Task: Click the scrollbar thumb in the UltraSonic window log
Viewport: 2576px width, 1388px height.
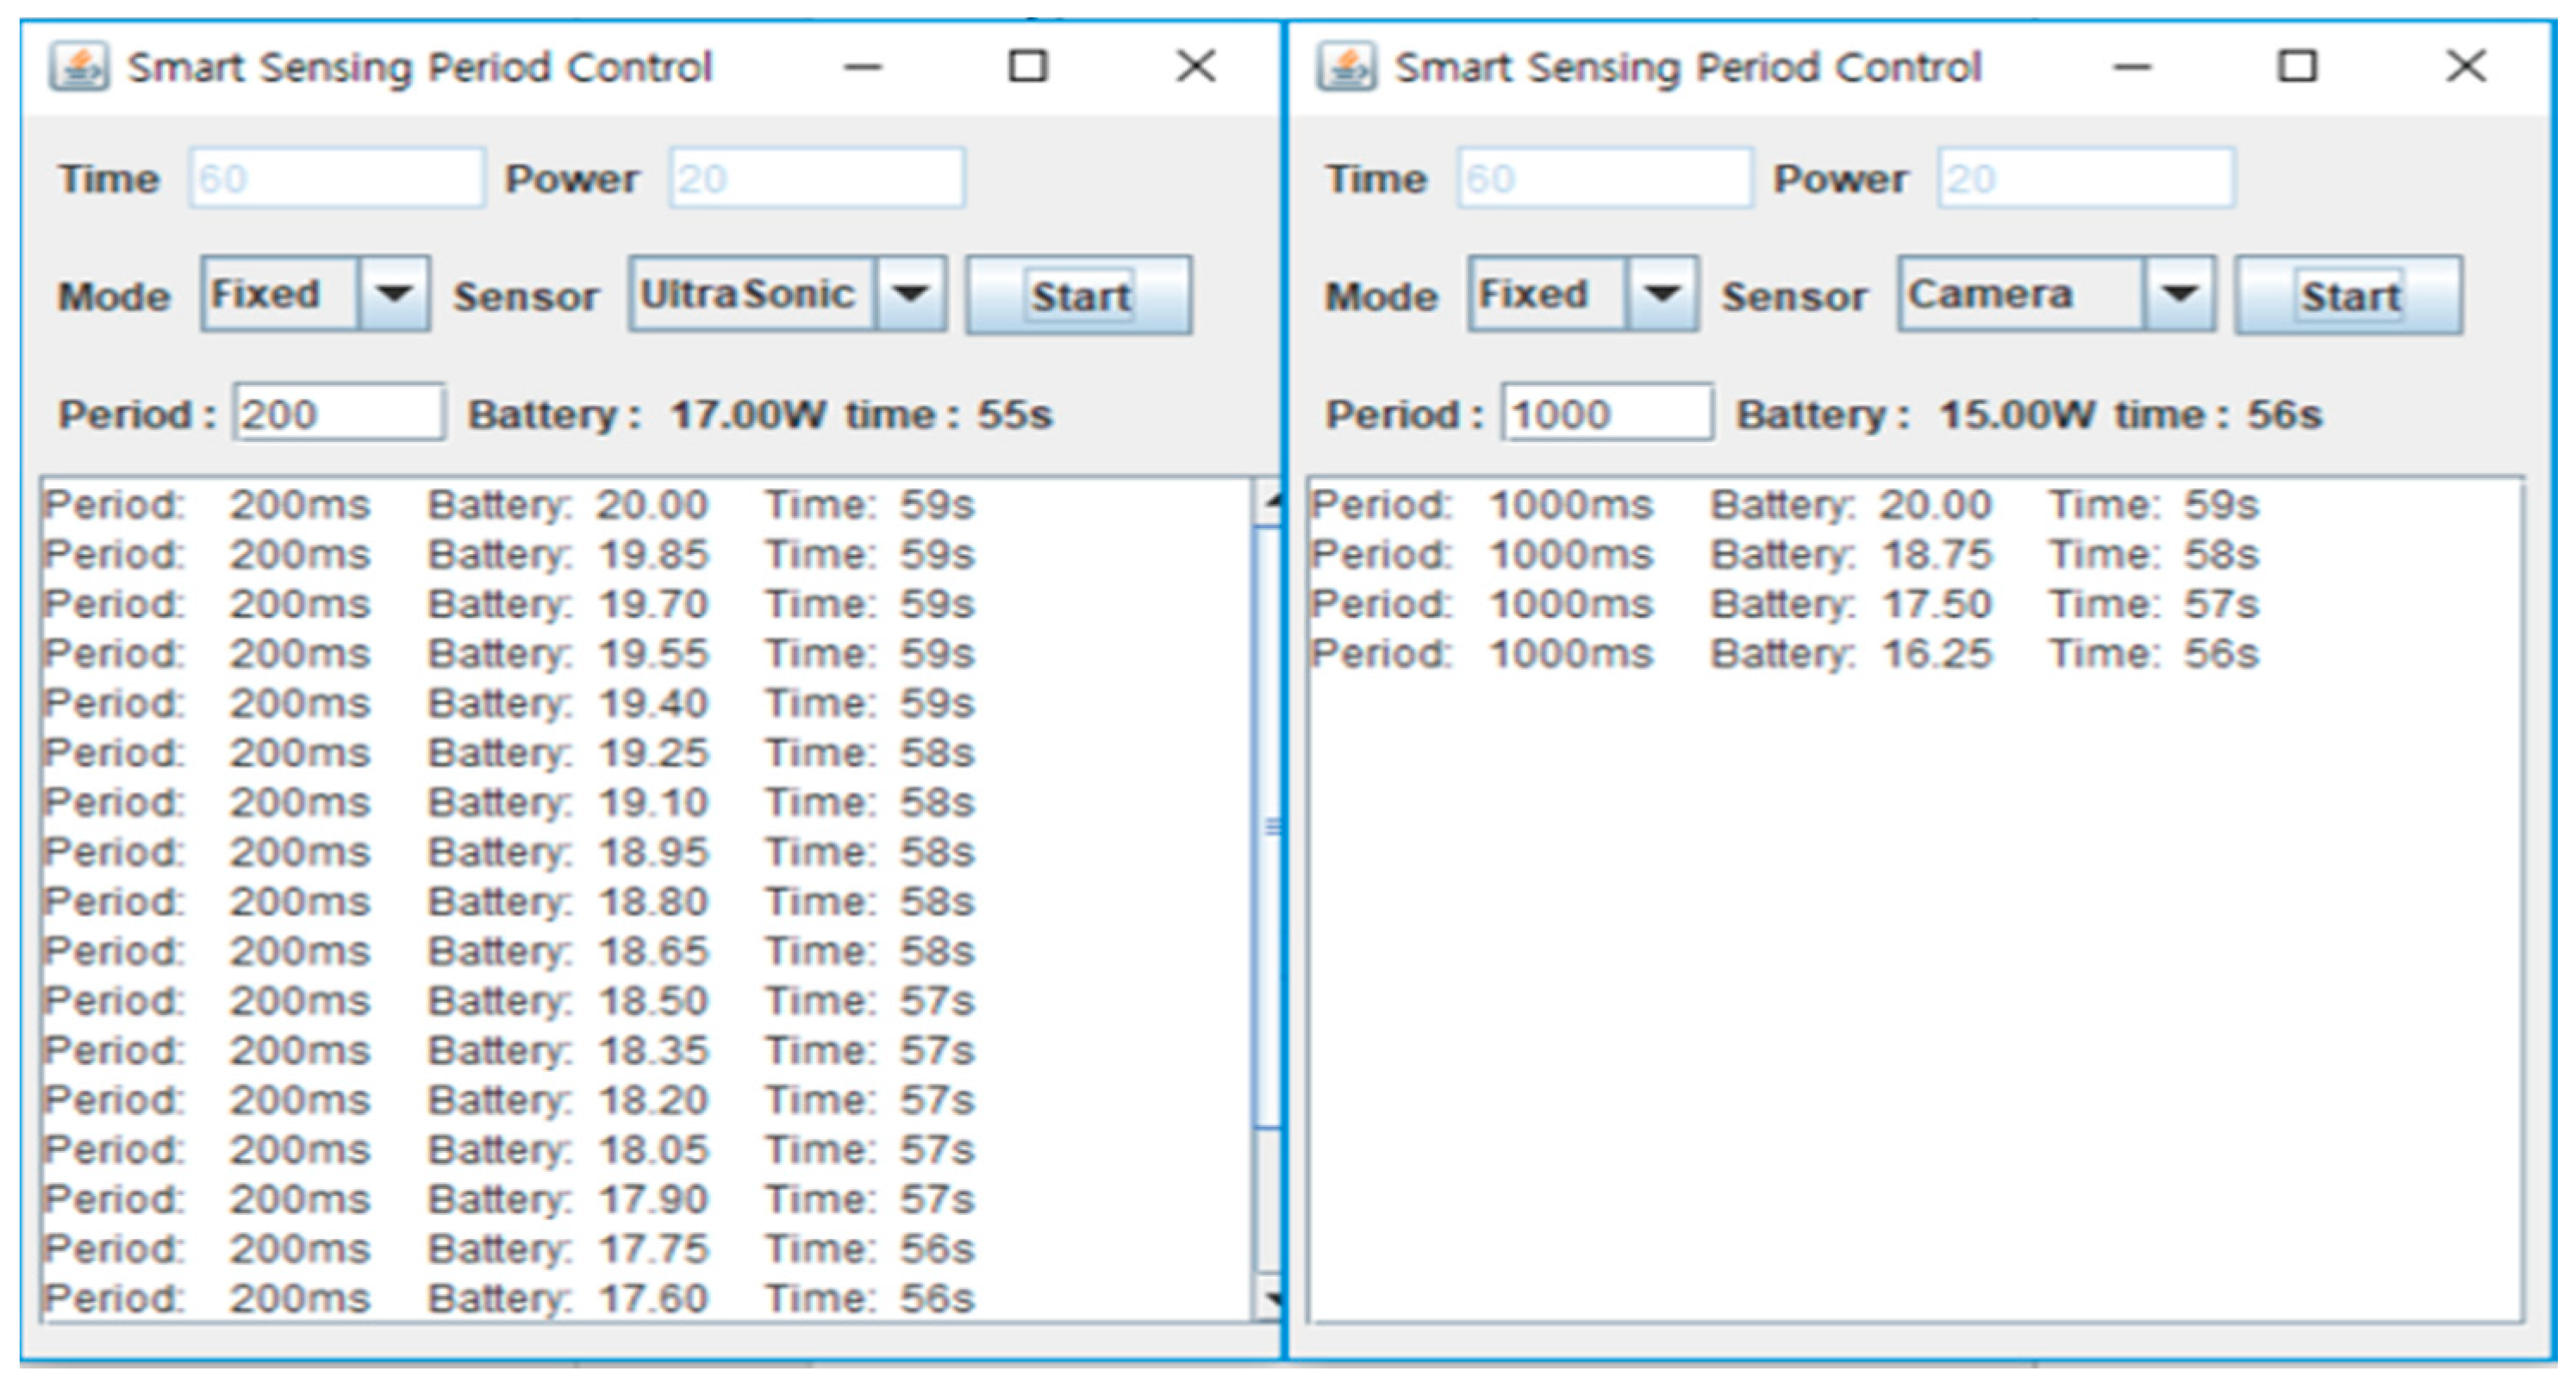Action: 1268,828
